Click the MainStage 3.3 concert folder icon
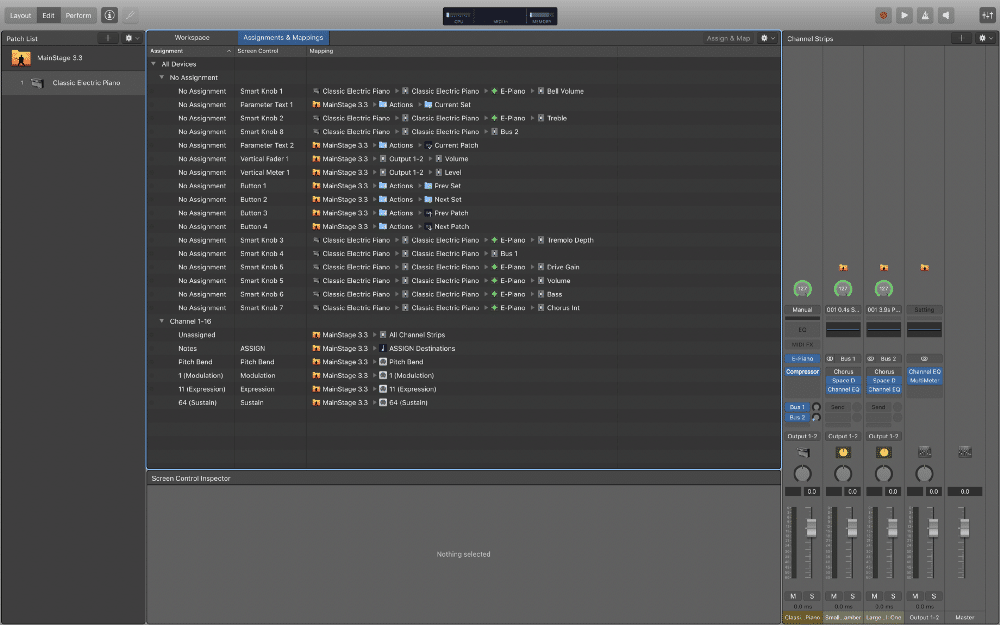 (21, 59)
